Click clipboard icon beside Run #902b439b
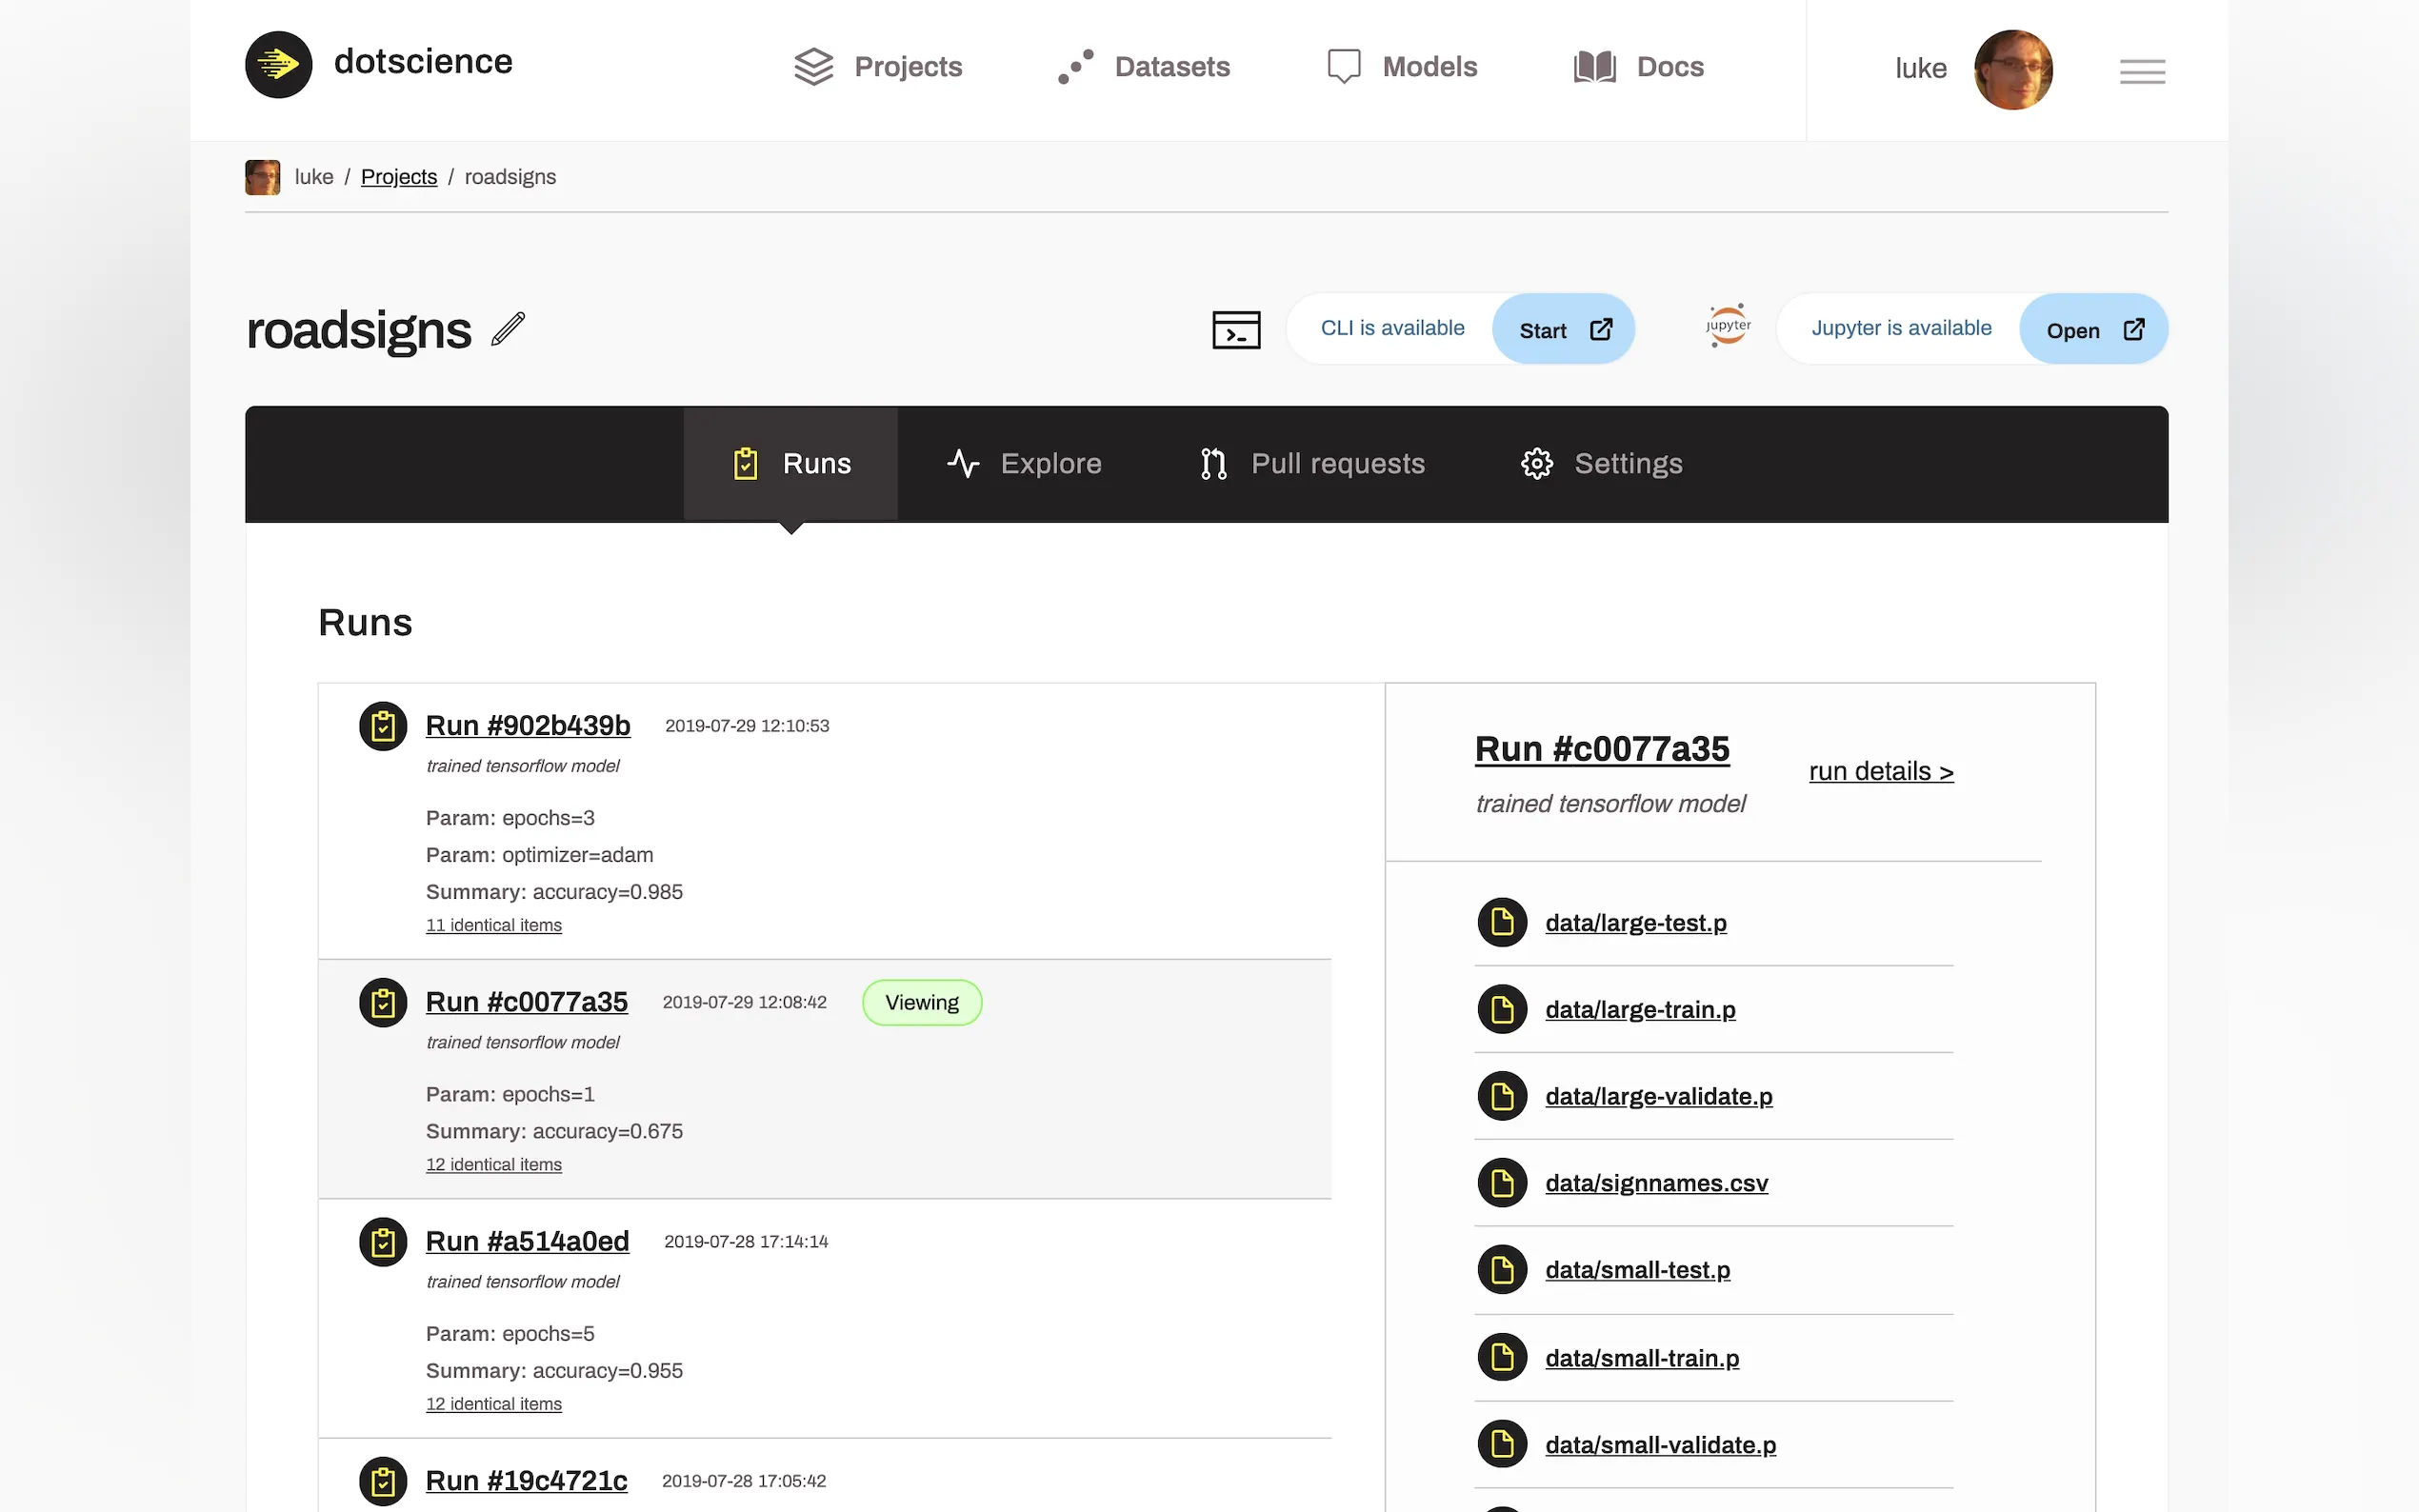This screenshot has height=1512, width=2419. click(383, 726)
